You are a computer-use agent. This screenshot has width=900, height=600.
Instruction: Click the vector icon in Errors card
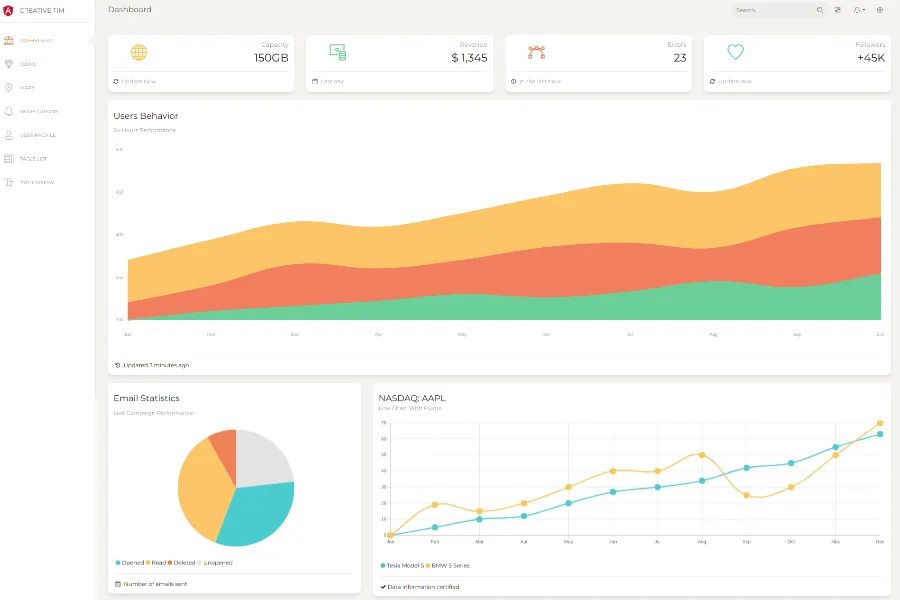536,53
